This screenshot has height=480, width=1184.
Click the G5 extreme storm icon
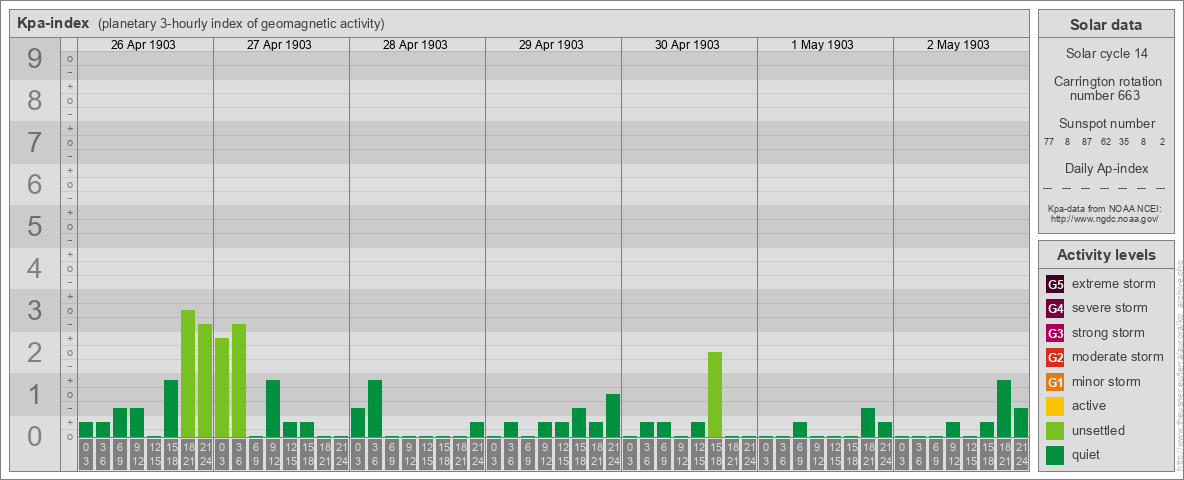coord(1055,284)
